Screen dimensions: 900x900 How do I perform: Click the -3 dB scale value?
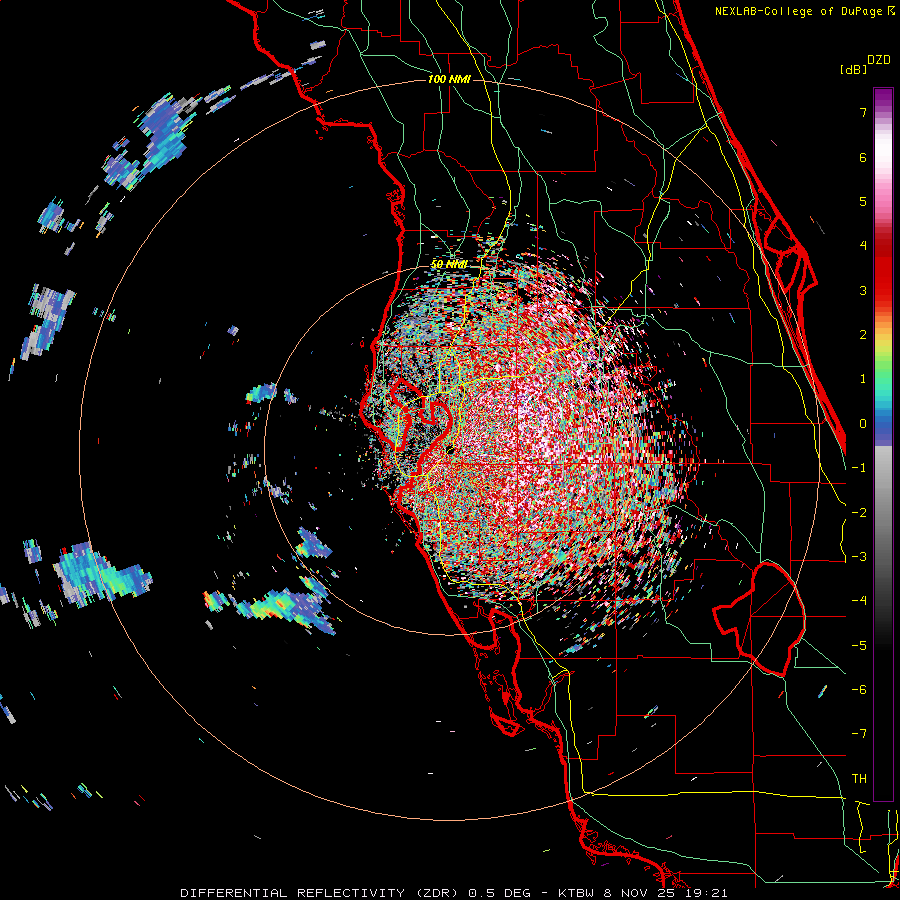click(859, 557)
